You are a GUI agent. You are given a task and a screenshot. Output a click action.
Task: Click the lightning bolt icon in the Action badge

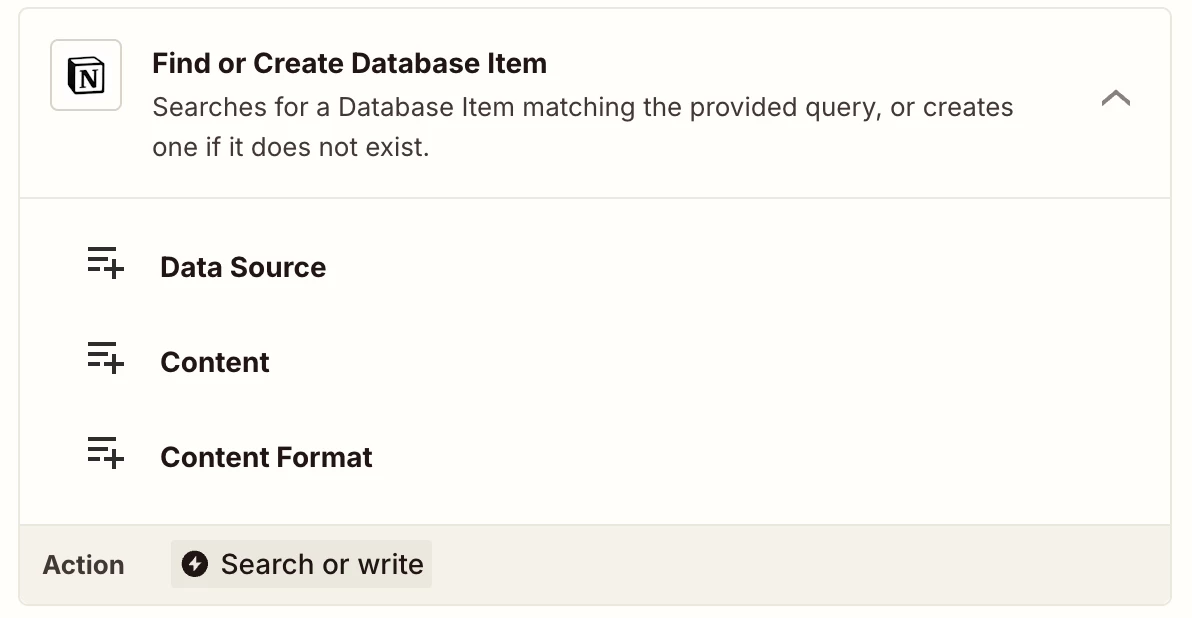[x=195, y=564]
